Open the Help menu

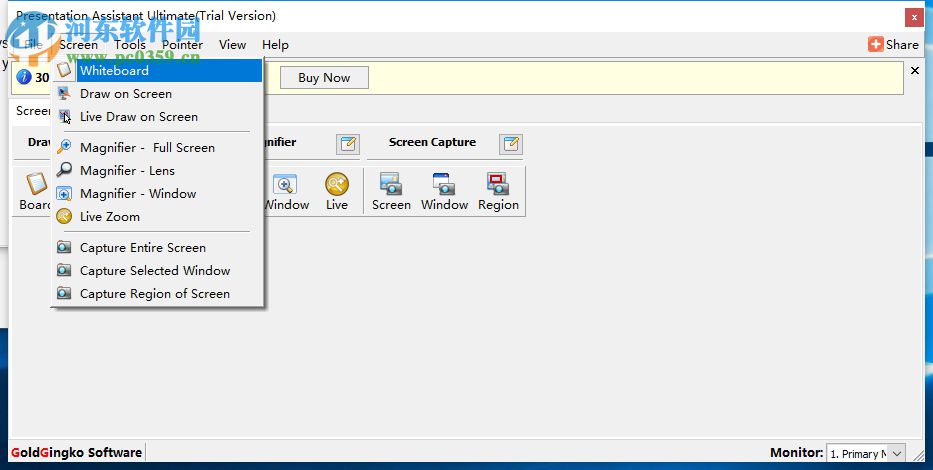click(x=275, y=45)
